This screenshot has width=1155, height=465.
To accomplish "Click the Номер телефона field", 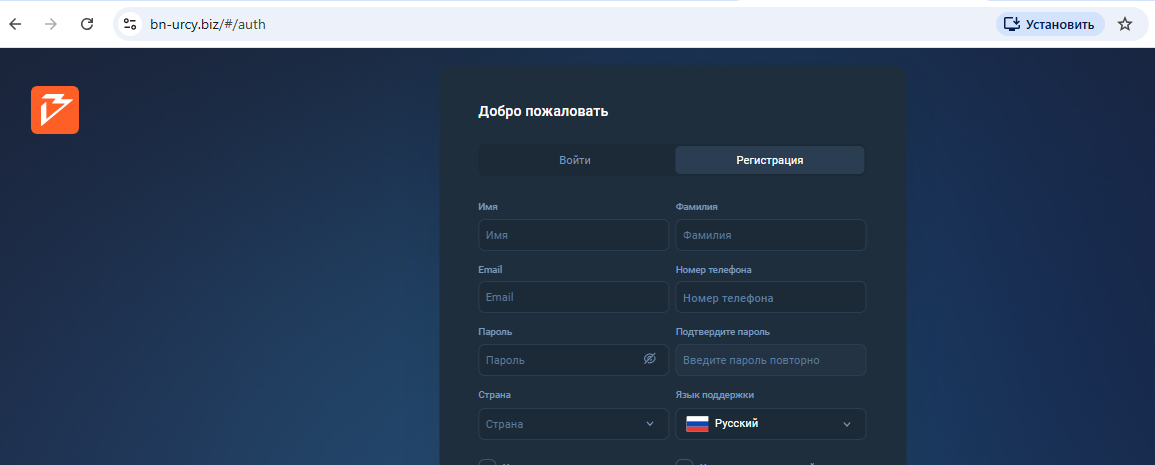I will (x=770, y=297).
